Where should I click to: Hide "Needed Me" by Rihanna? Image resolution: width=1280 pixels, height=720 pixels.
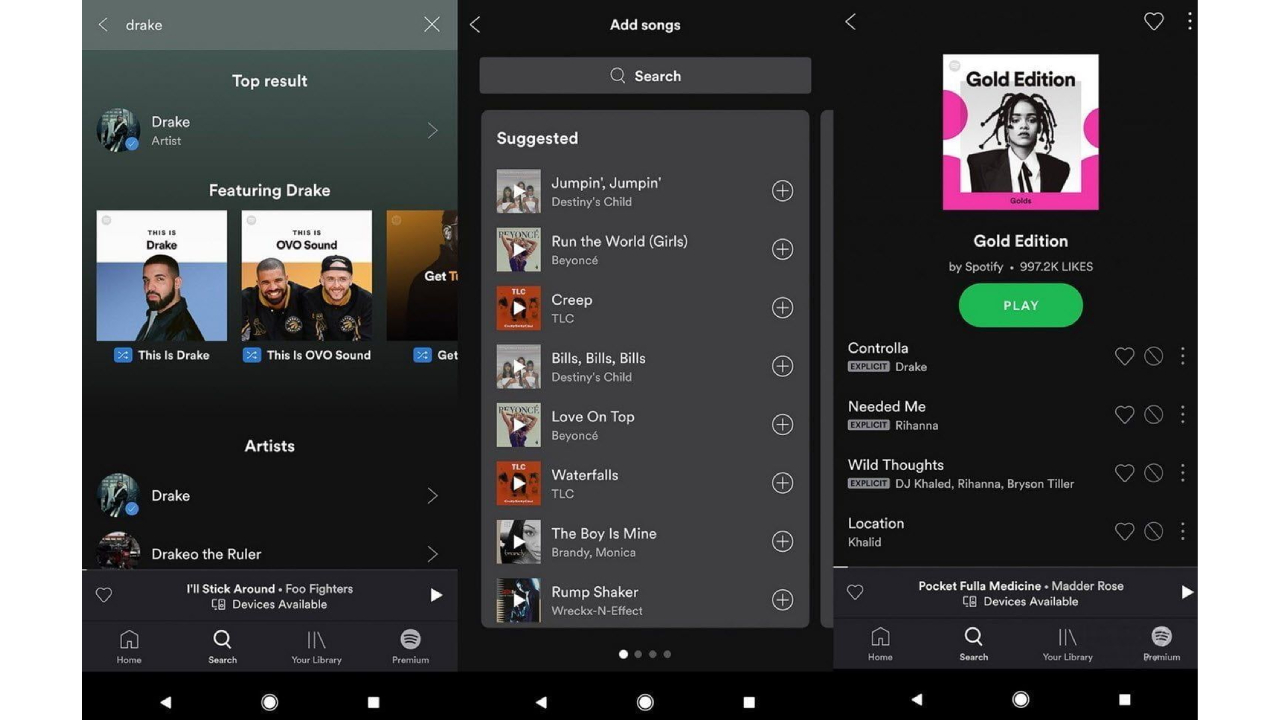coord(1154,414)
